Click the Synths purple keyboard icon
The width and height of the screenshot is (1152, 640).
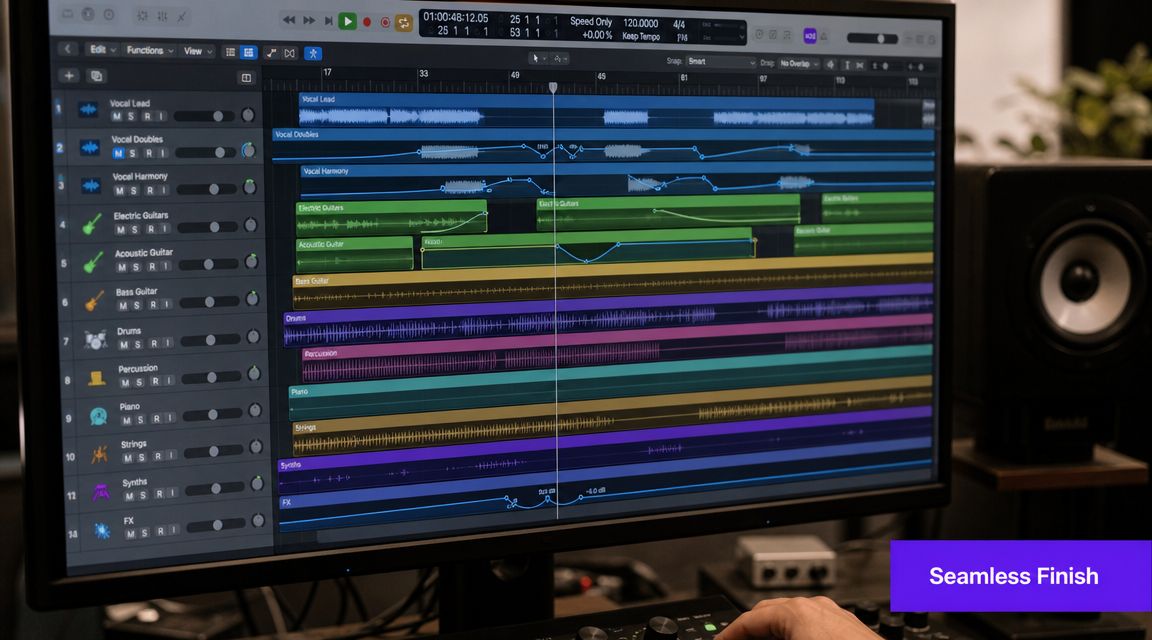tap(101, 492)
